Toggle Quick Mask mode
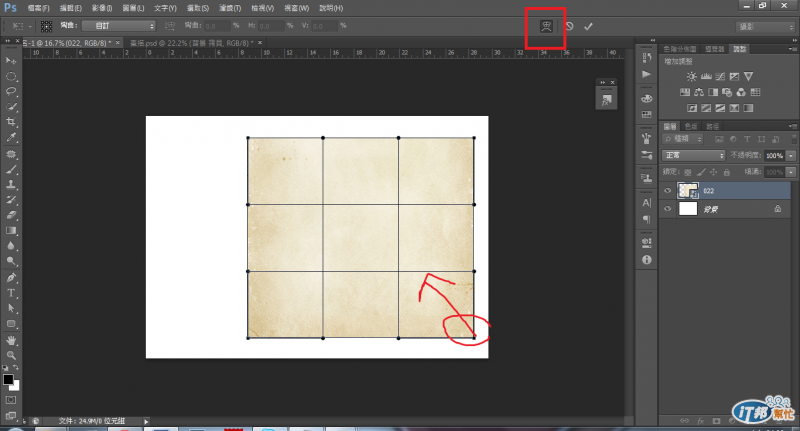Viewport: 800px width, 431px height. [11, 400]
